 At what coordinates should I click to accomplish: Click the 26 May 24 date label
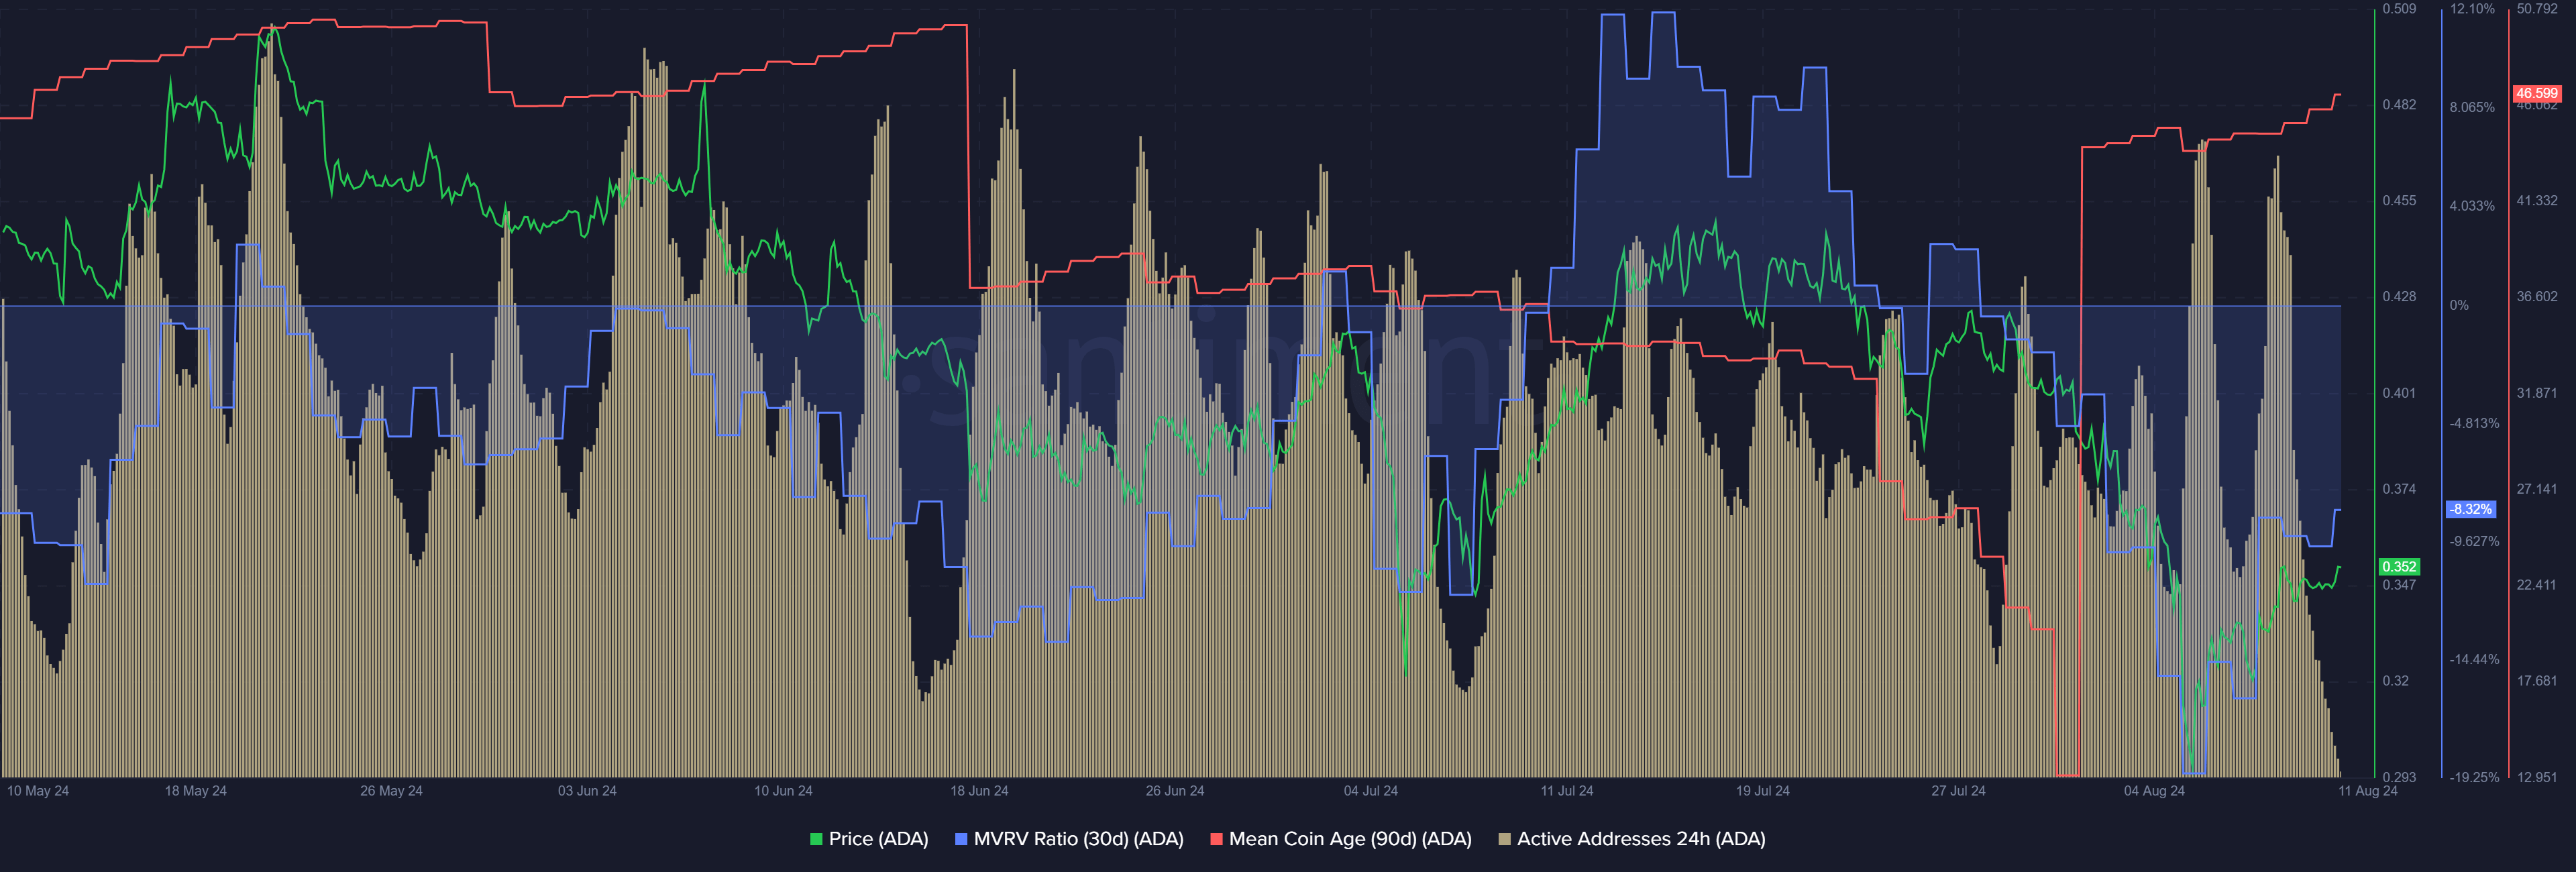(x=391, y=791)
